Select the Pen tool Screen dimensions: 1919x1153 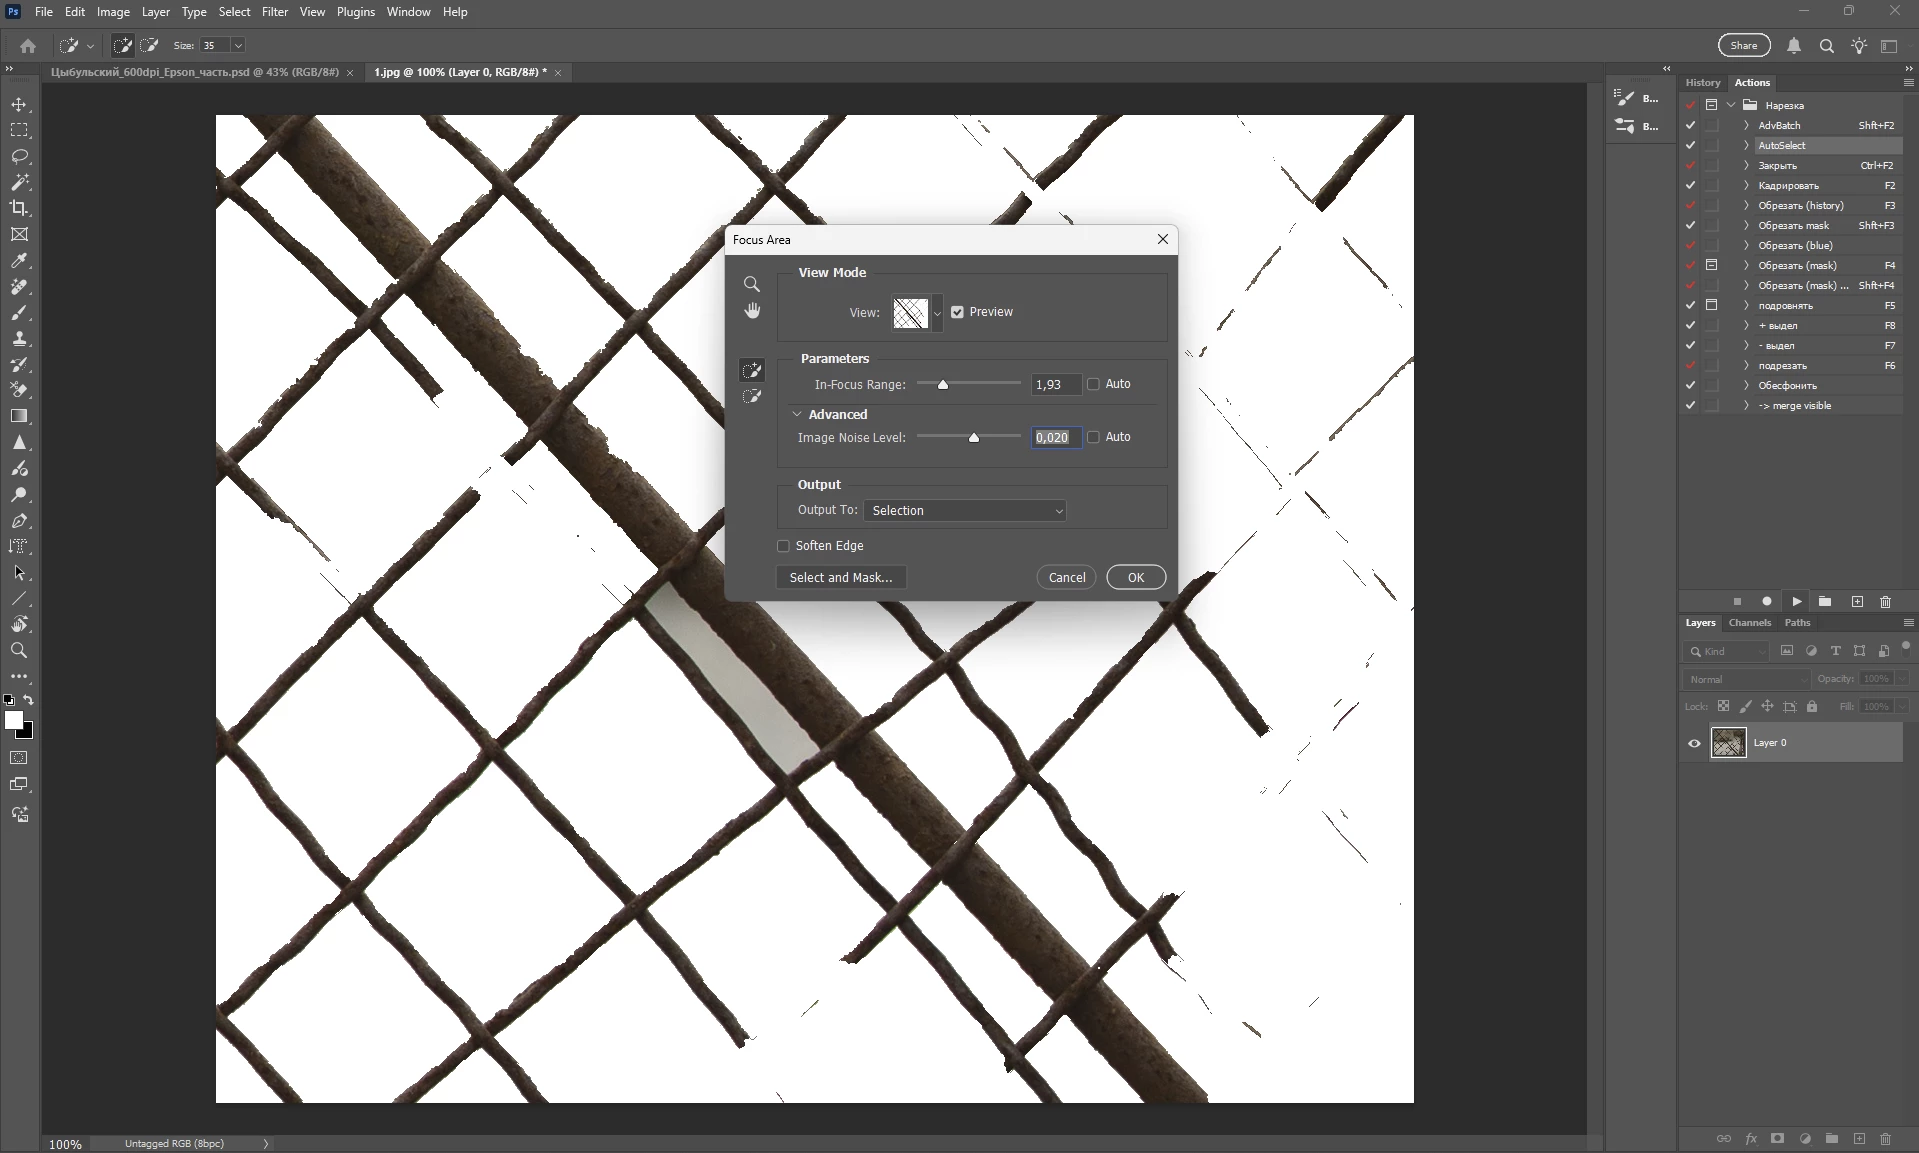[x=19, y=521]
